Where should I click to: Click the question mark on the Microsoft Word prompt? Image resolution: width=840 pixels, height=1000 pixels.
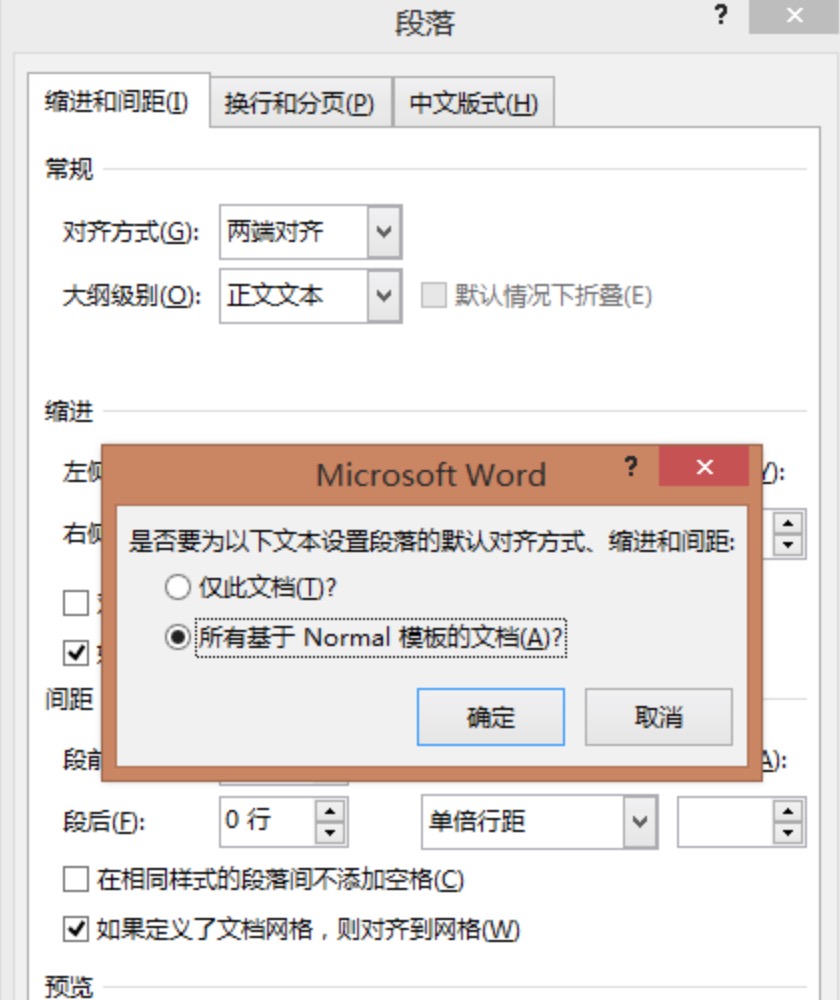click(x=630, y=467)
